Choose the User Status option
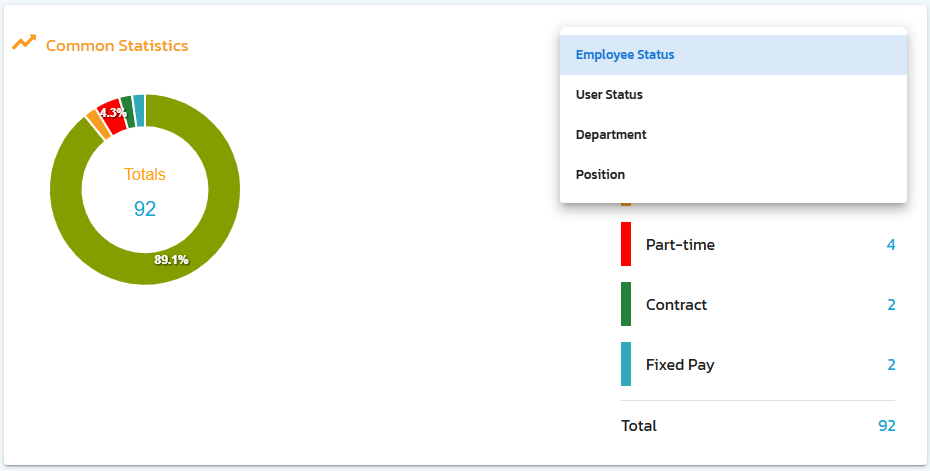 pyautogui.click(x=609, y=95)
